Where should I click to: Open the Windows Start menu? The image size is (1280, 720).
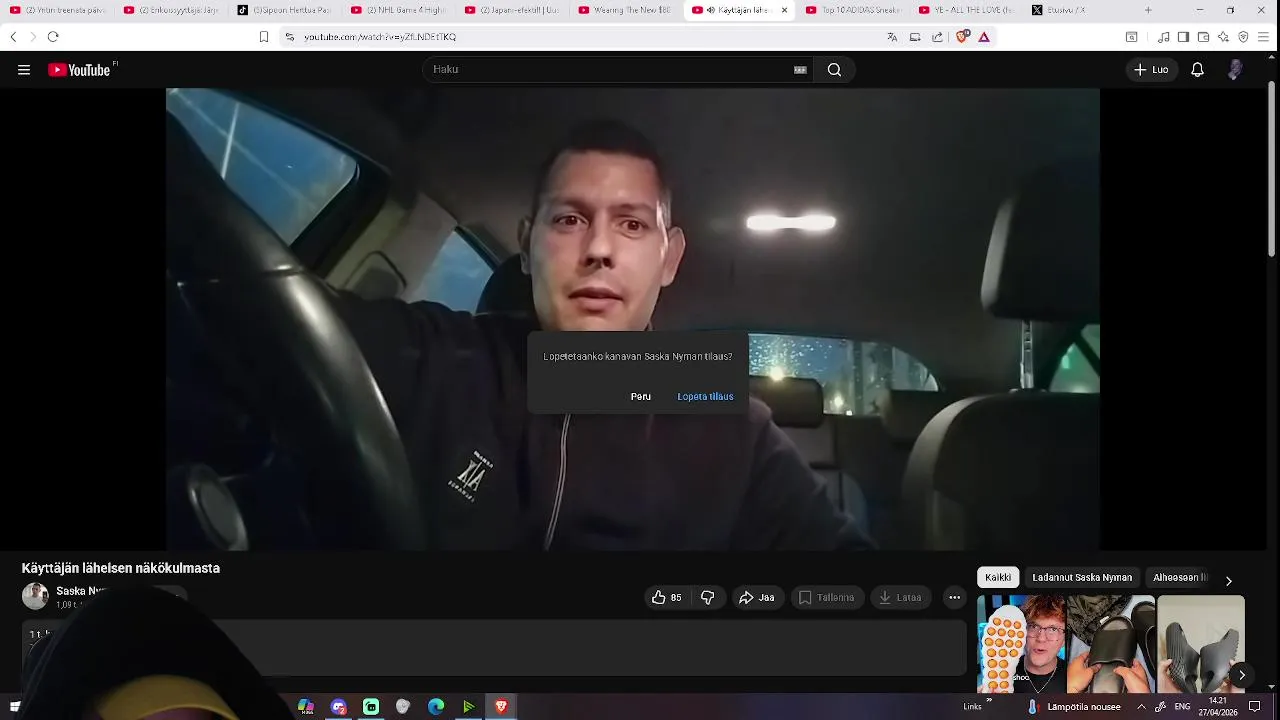[15, 707]
